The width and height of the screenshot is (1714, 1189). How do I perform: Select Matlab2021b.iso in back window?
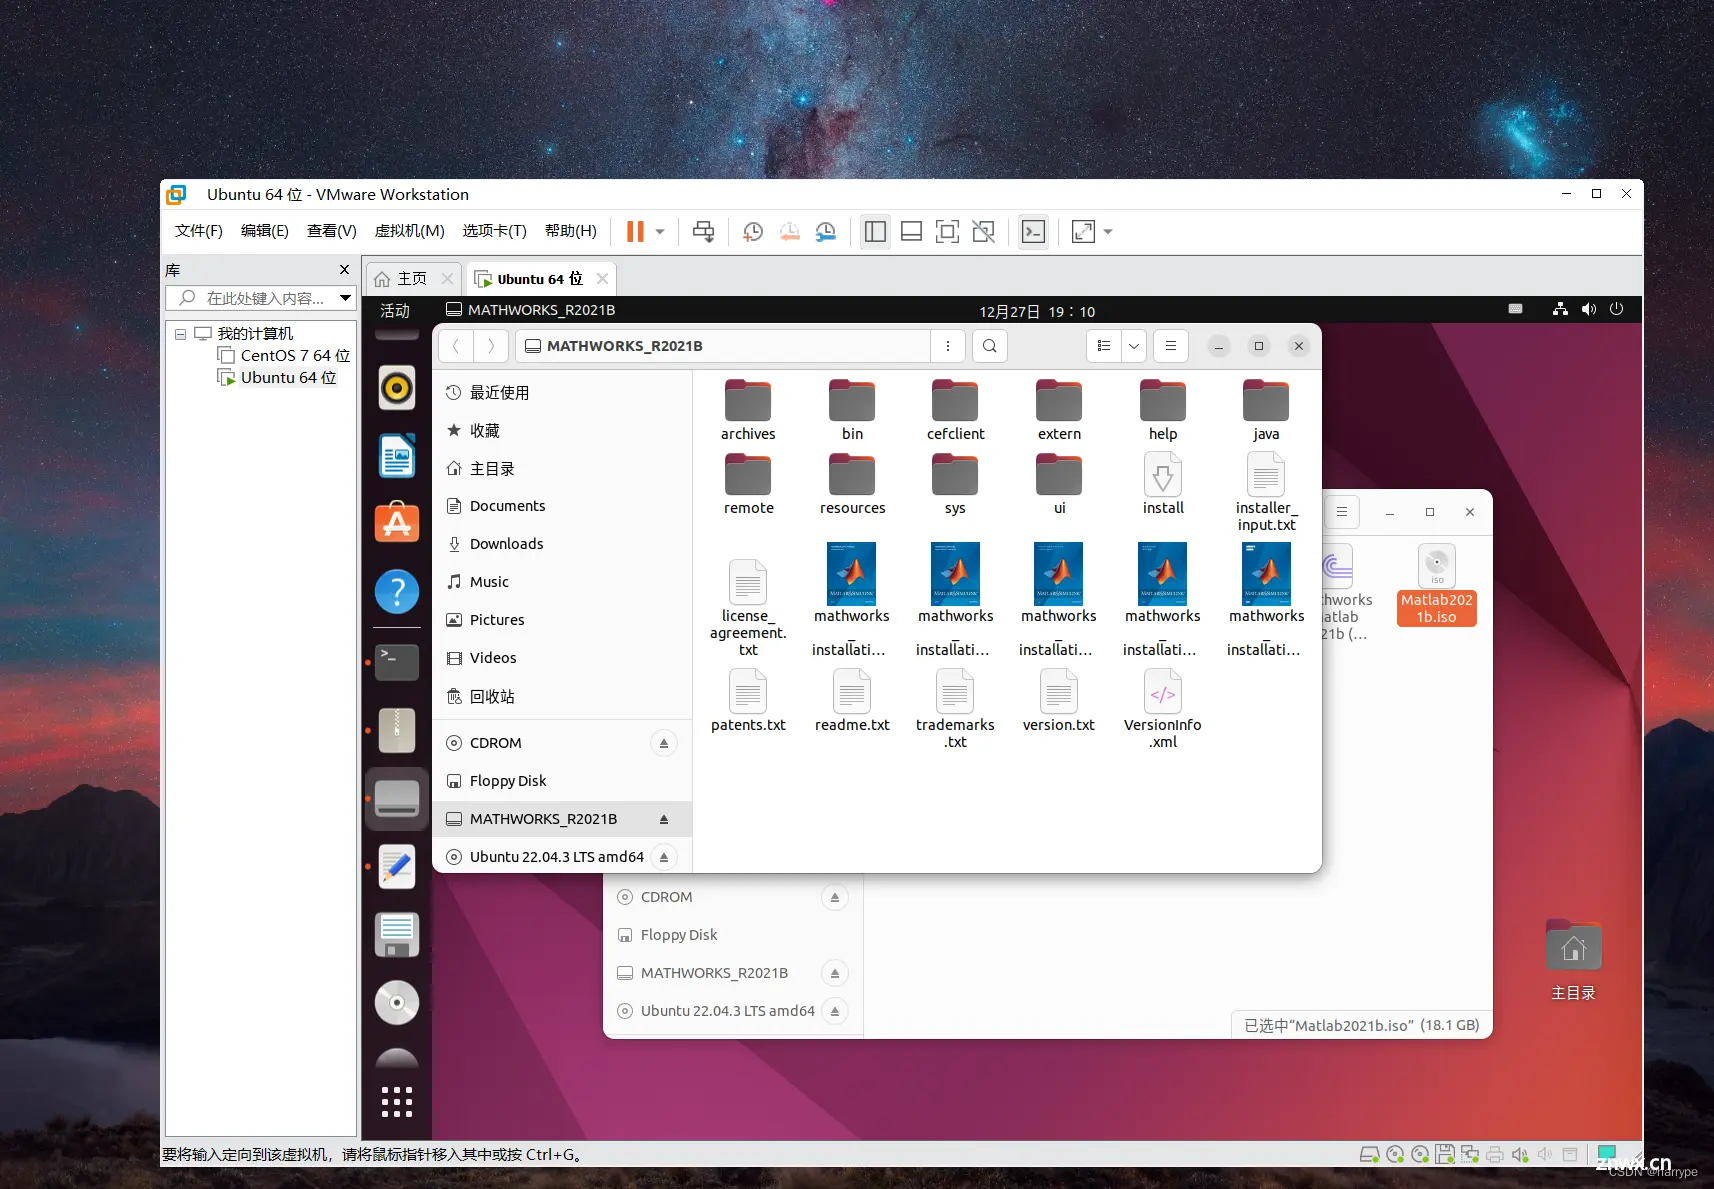pyautogui.click(x=1437, y=585)
